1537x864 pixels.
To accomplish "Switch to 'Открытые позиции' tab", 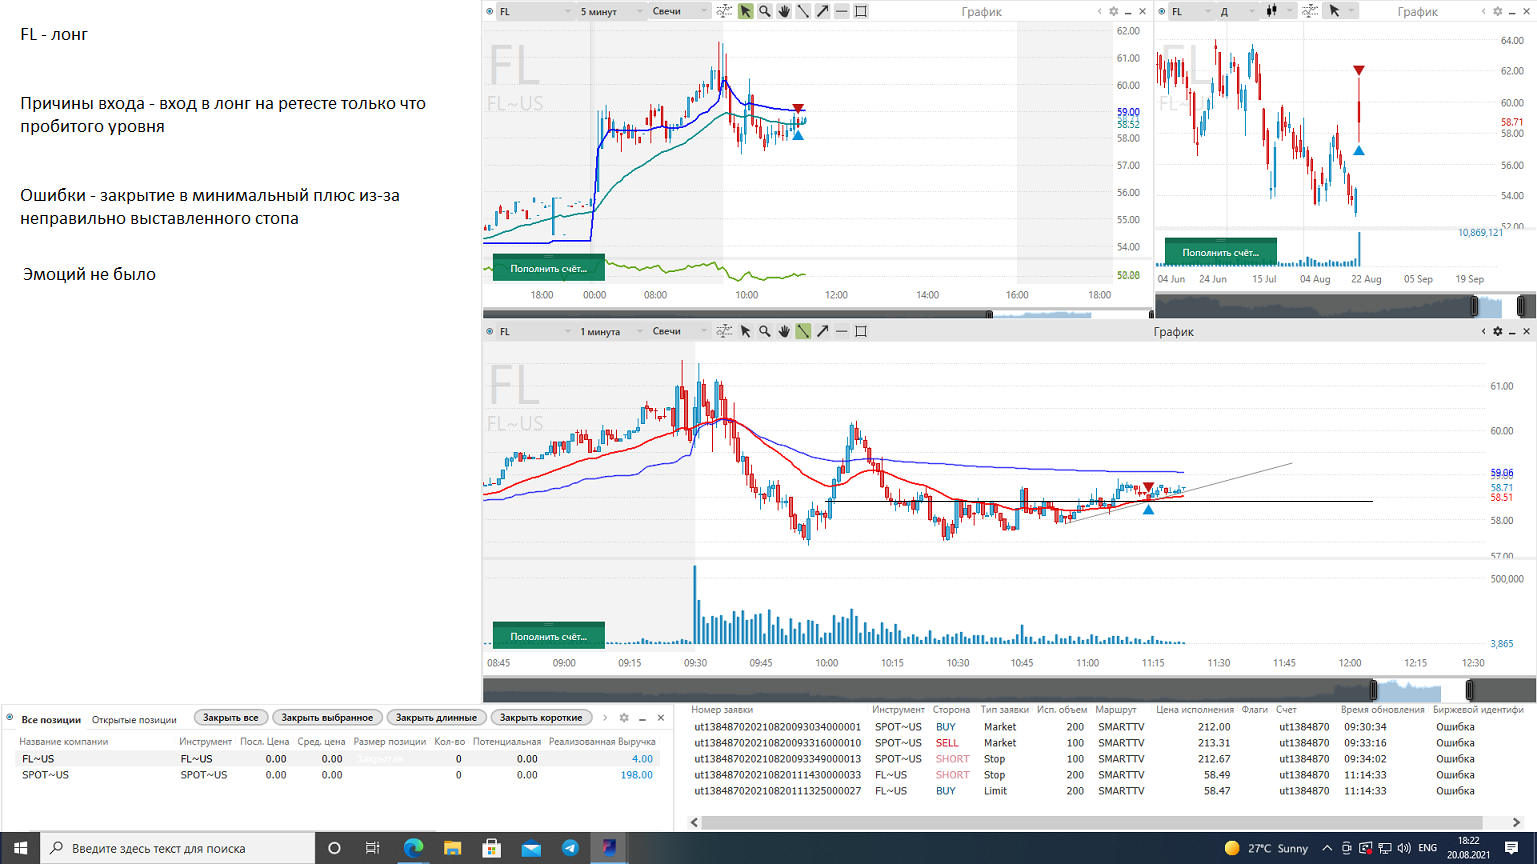I will [x=134, y=719].
